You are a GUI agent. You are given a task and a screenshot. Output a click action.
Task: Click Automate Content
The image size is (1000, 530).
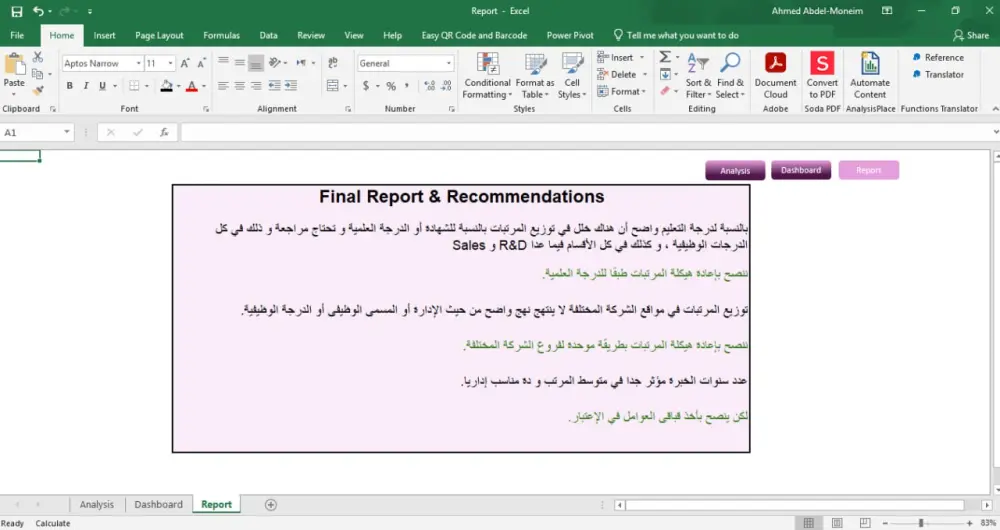[x=870, y=76]
